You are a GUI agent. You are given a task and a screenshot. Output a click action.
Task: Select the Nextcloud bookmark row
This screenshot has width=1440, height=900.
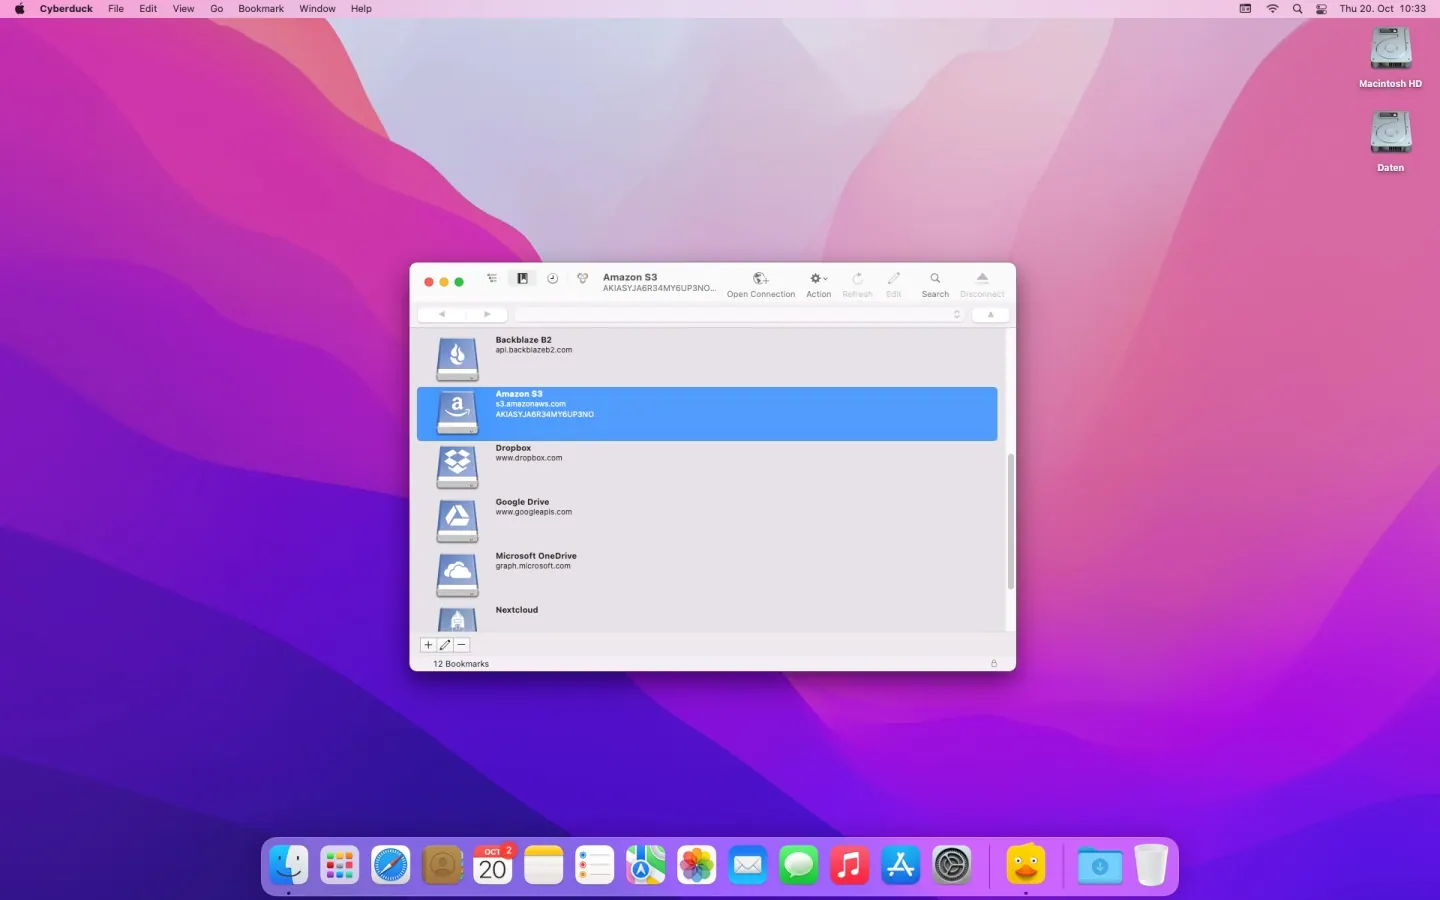click(707, 618)
